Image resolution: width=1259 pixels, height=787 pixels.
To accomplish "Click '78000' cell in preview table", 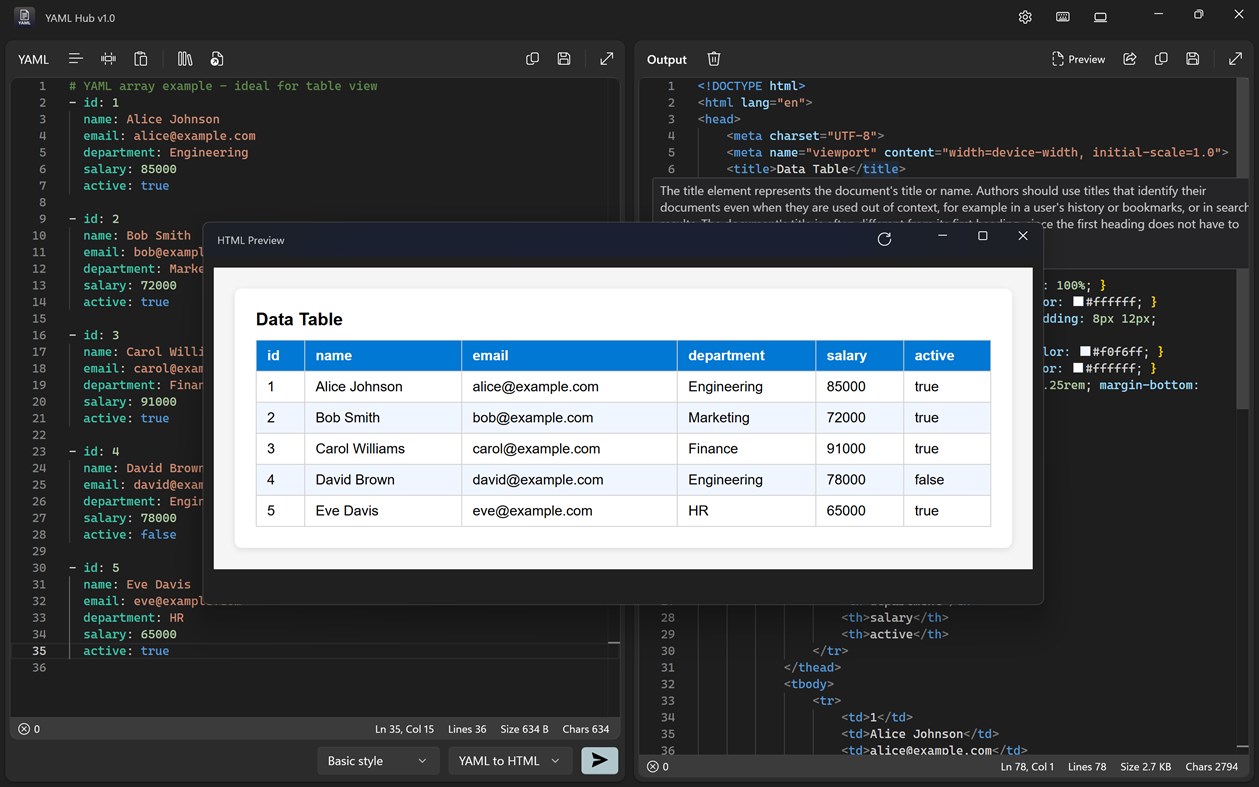I will coord(859,480).
